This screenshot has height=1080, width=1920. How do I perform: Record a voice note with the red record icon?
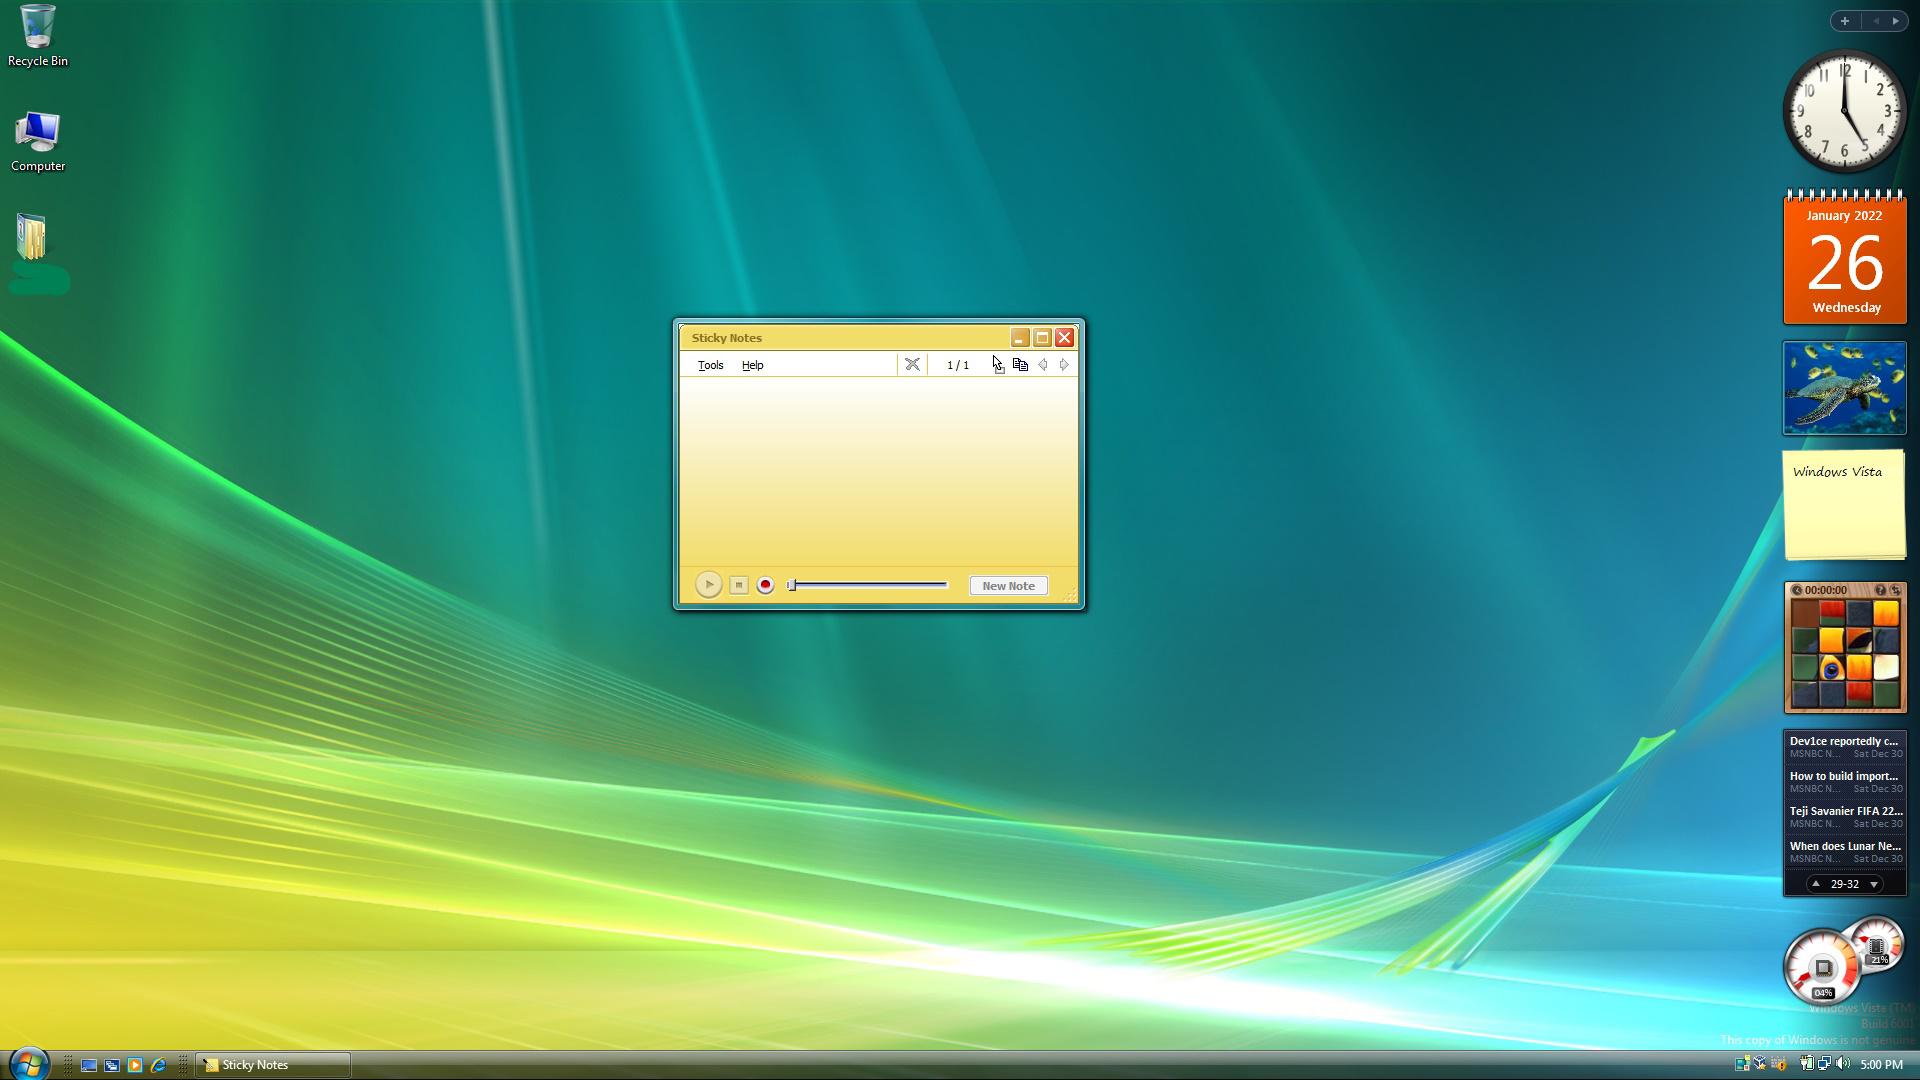click(x=765, y=584)
